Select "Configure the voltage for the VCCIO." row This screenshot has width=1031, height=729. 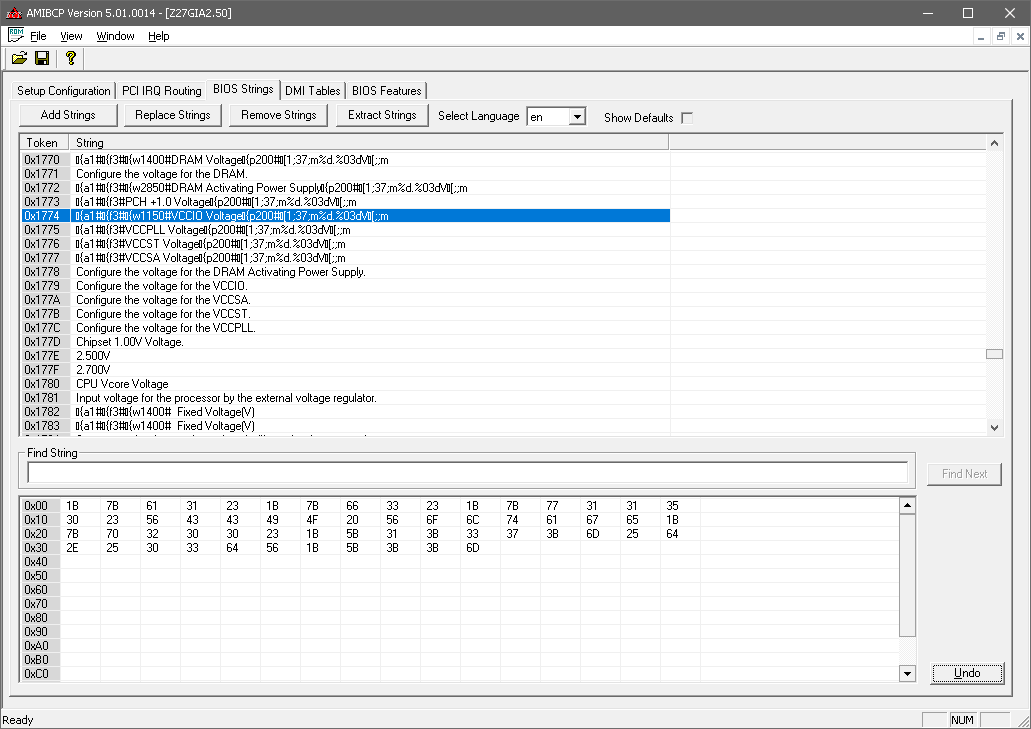(345, 286)
